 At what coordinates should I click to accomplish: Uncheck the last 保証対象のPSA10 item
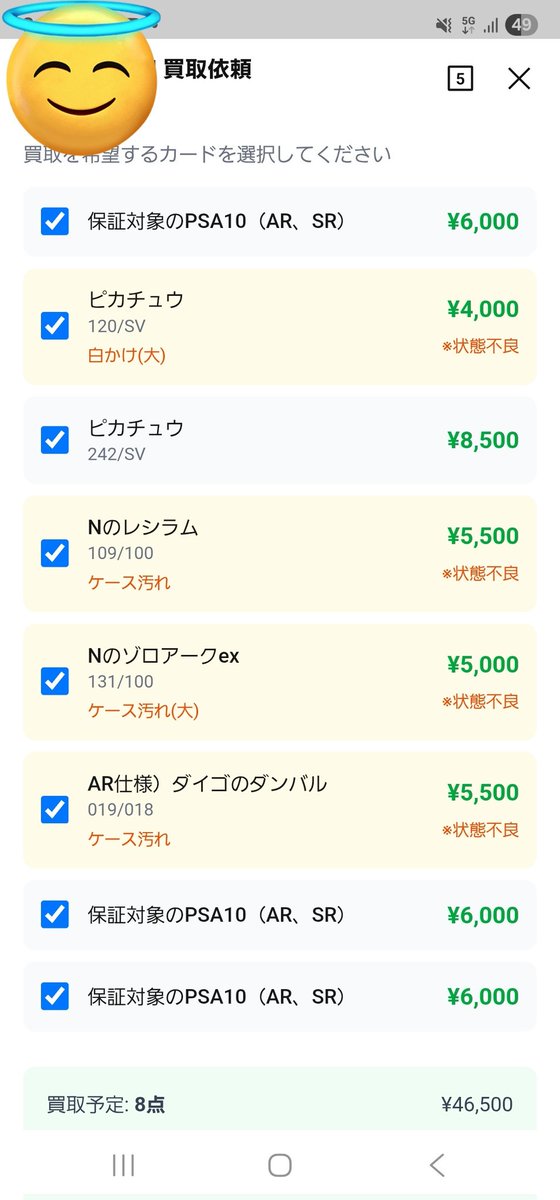[55, 996]
